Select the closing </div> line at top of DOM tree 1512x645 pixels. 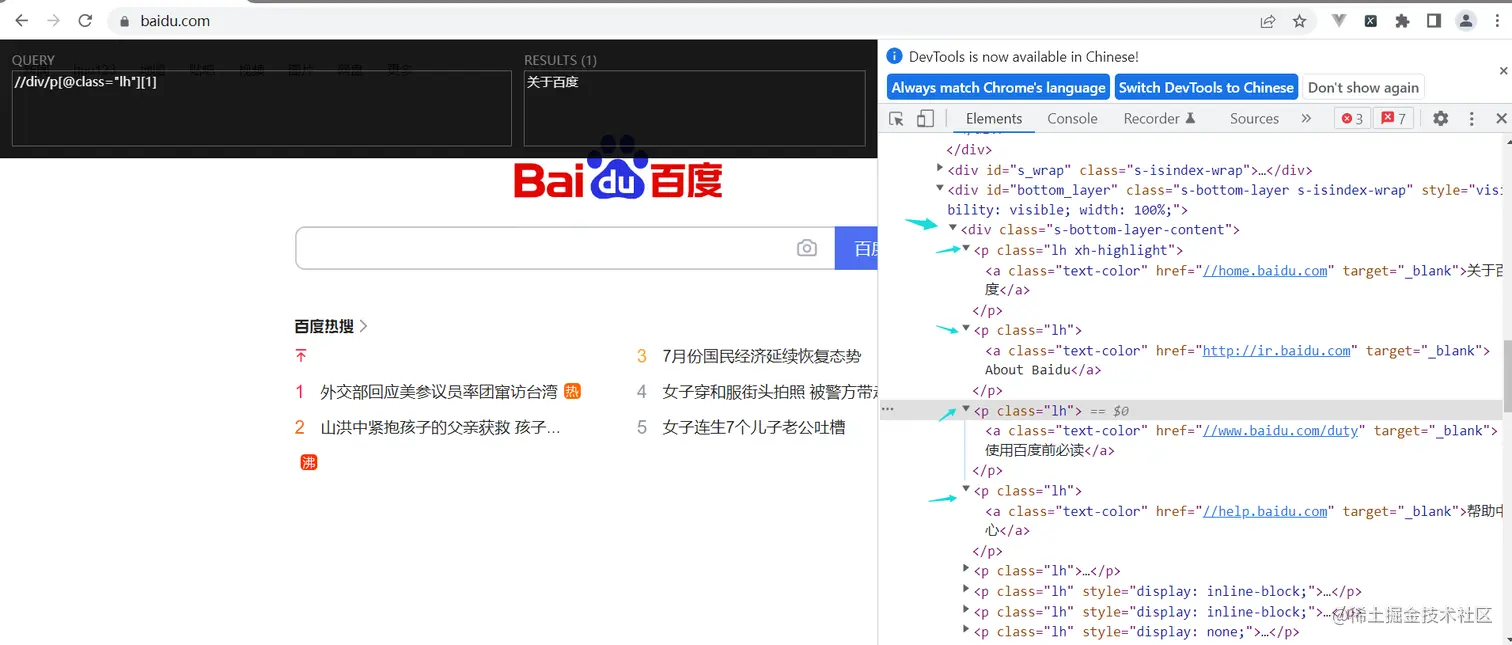click(x=969, y=149)
